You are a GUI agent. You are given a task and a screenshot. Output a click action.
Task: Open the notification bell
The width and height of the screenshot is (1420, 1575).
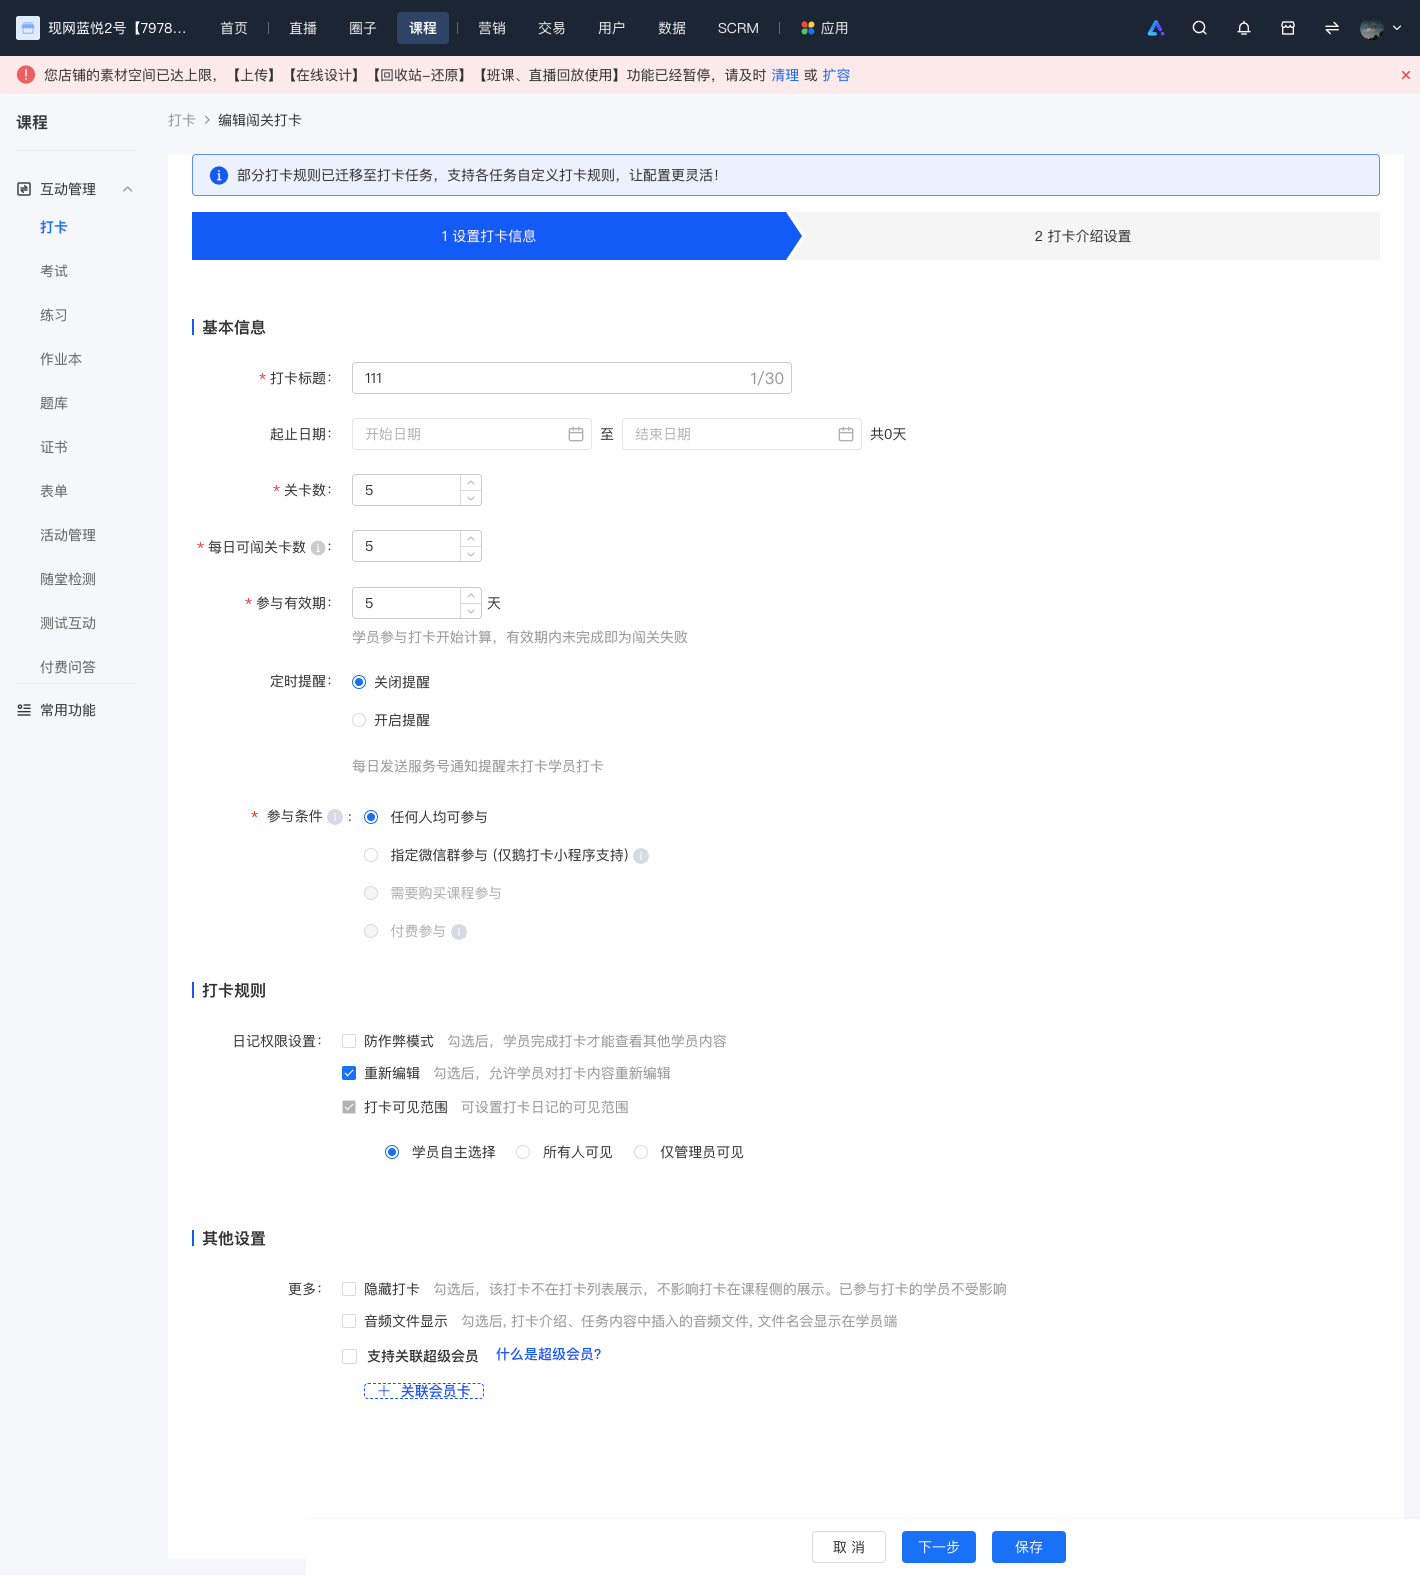tap(1244, 28)
